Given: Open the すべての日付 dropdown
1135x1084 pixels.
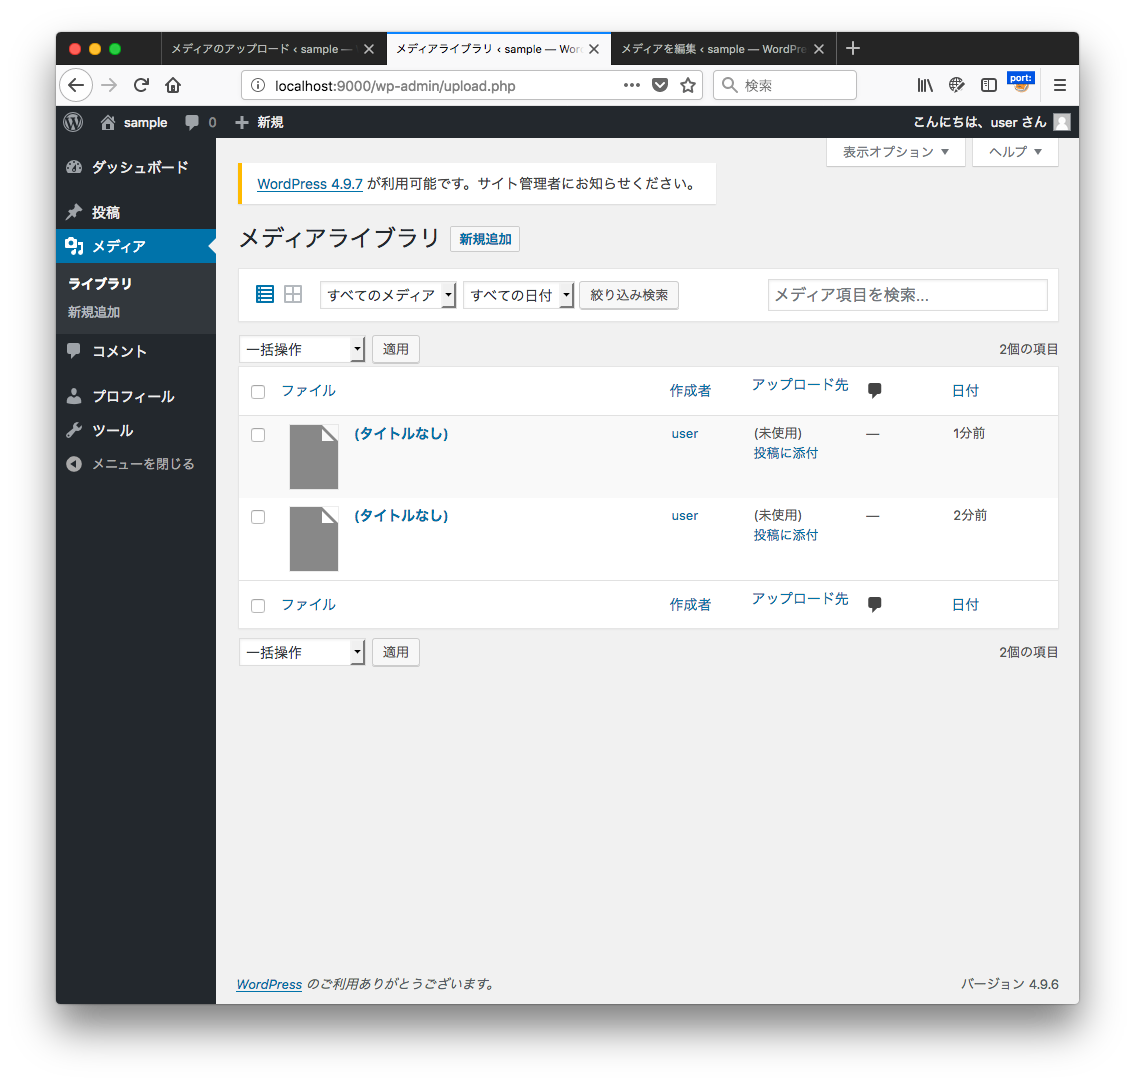Looking at the screenshot, I should click(x=518, y=294).
